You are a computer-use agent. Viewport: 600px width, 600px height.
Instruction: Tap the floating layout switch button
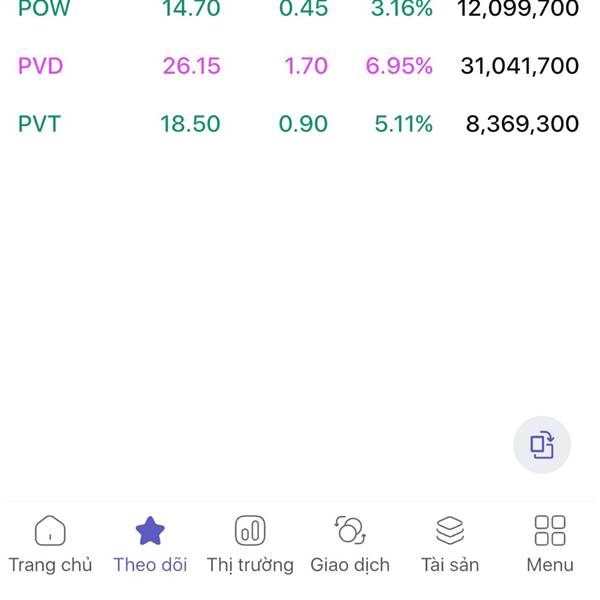point(542,445)
